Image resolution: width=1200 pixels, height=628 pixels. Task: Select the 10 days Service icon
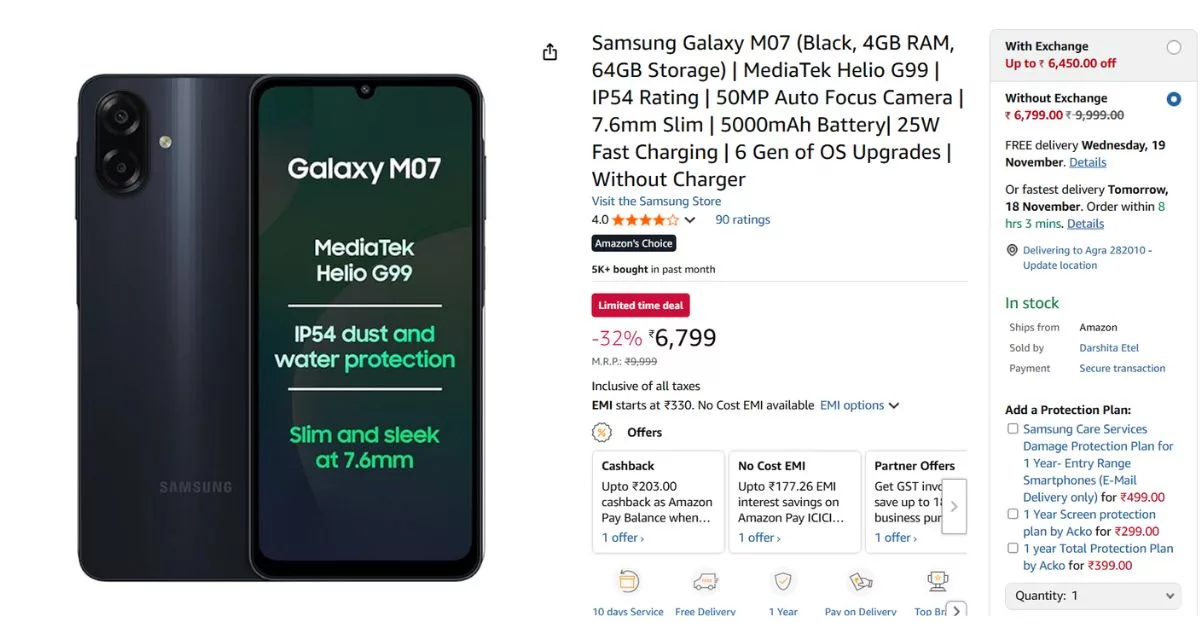[x=628, y=580]
